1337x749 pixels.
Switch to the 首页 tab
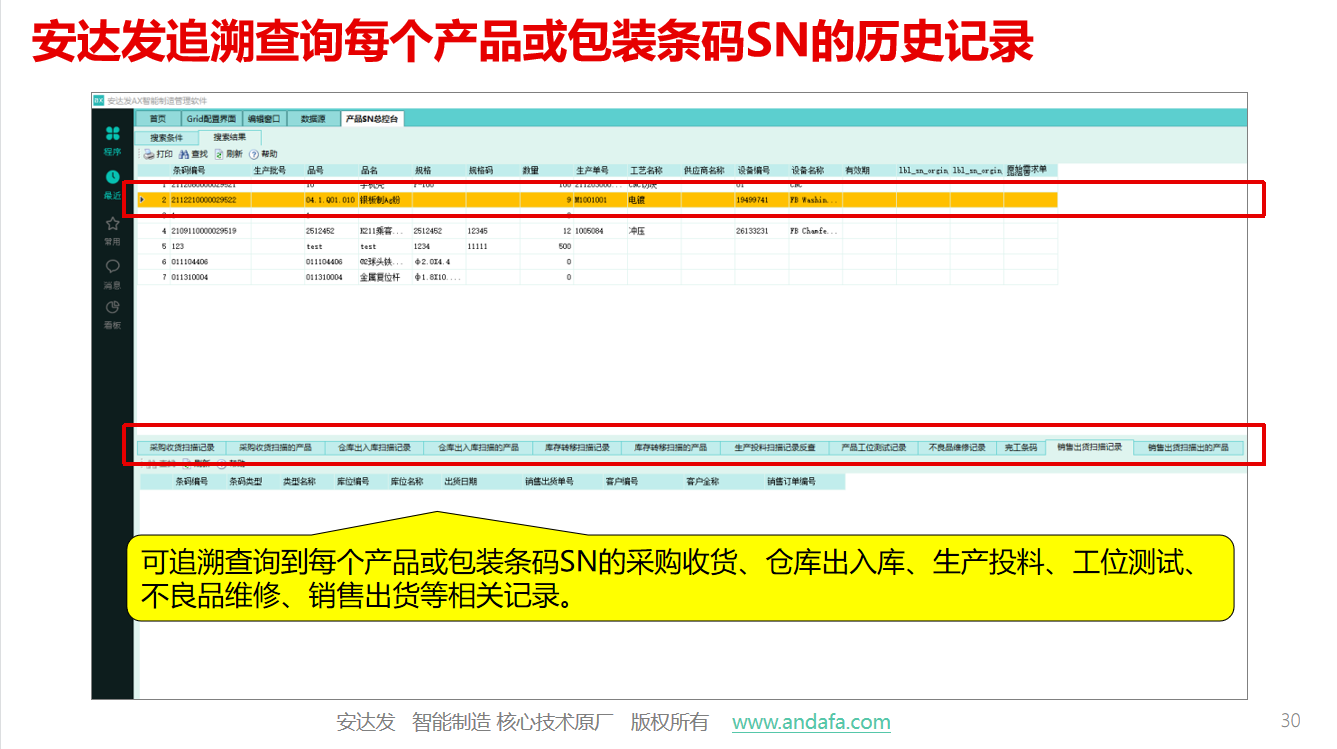point(158,119)
